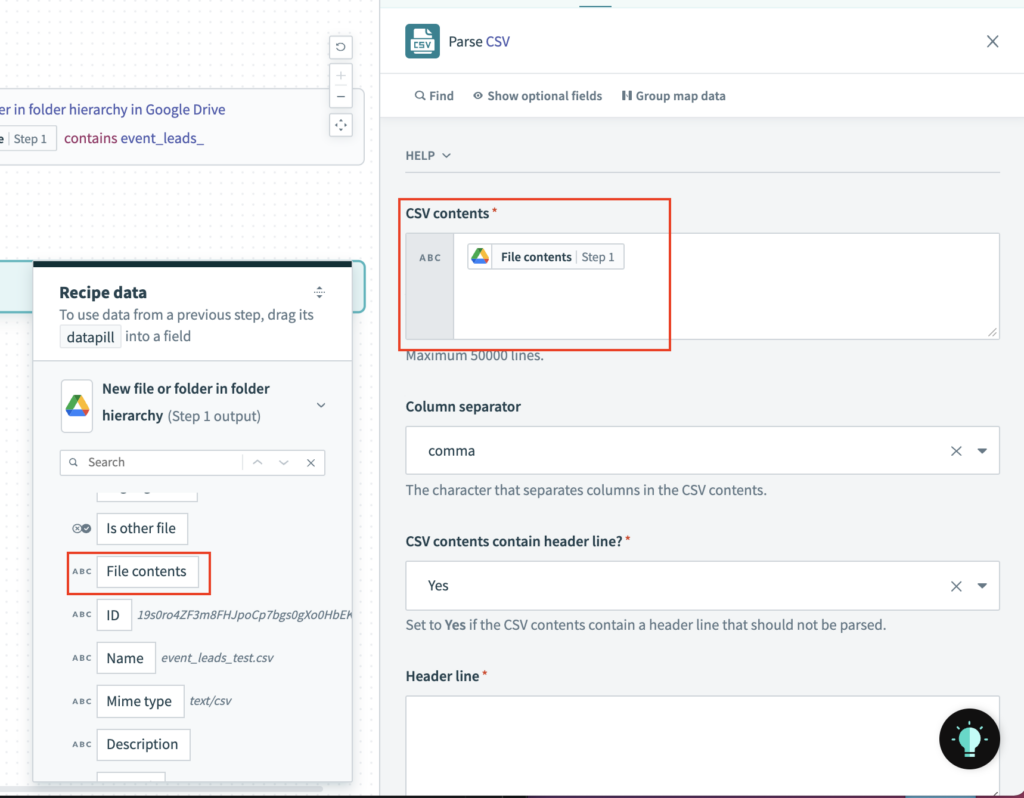Click the fit-to-screen canvas control
The width and height of the screenshot is (1024, 798).
pyautogui.click(x=340, y=125)
